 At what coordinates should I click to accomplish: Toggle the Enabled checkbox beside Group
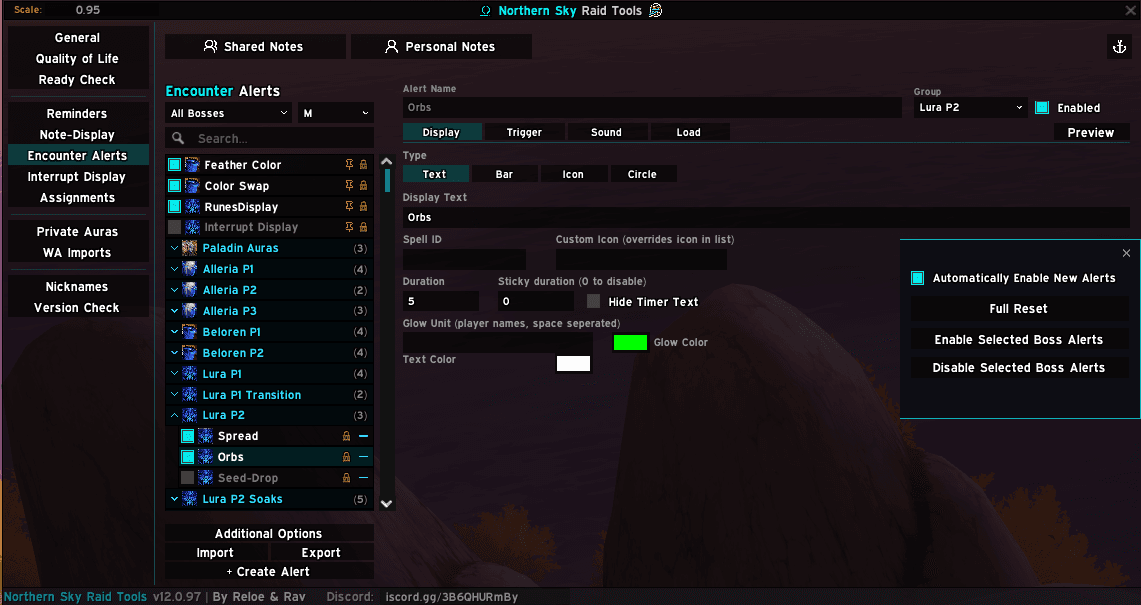pyautogui.click(x=1042, y=108)
